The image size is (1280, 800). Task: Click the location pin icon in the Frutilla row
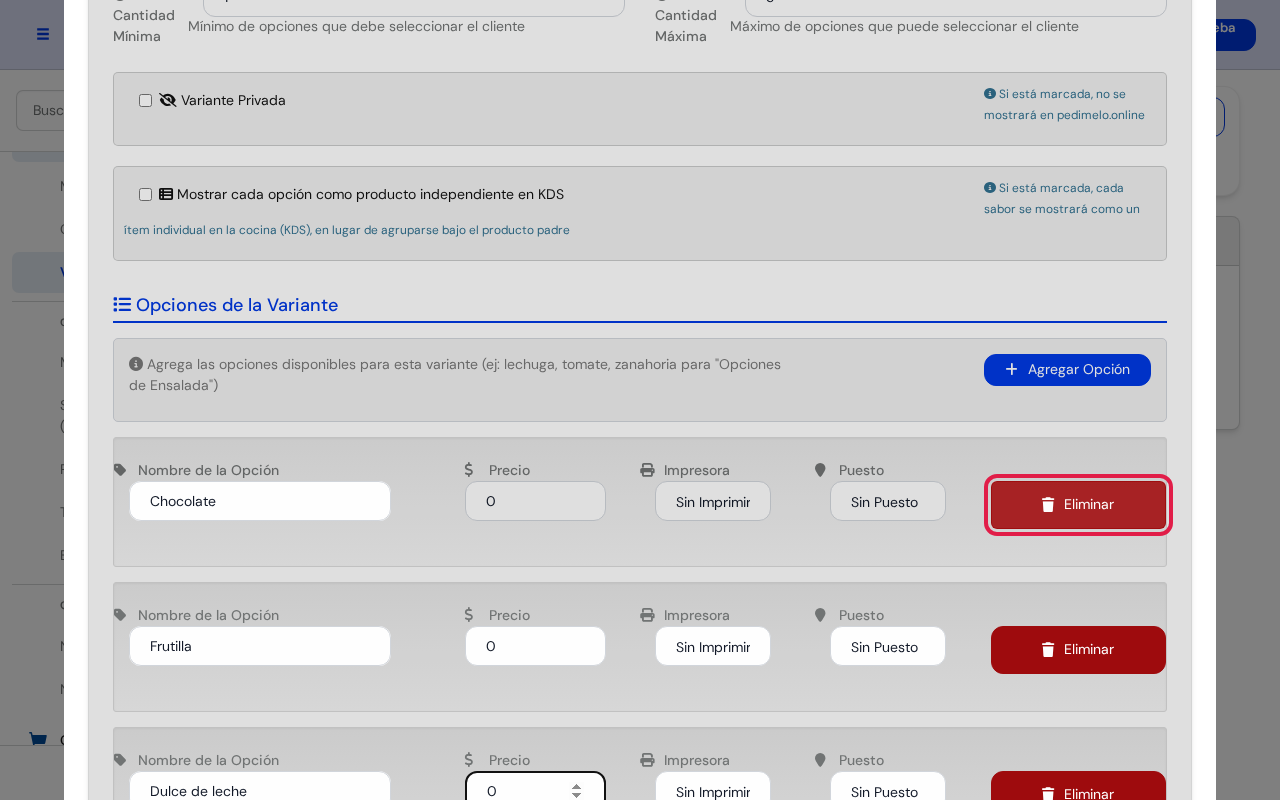[820, 615]
